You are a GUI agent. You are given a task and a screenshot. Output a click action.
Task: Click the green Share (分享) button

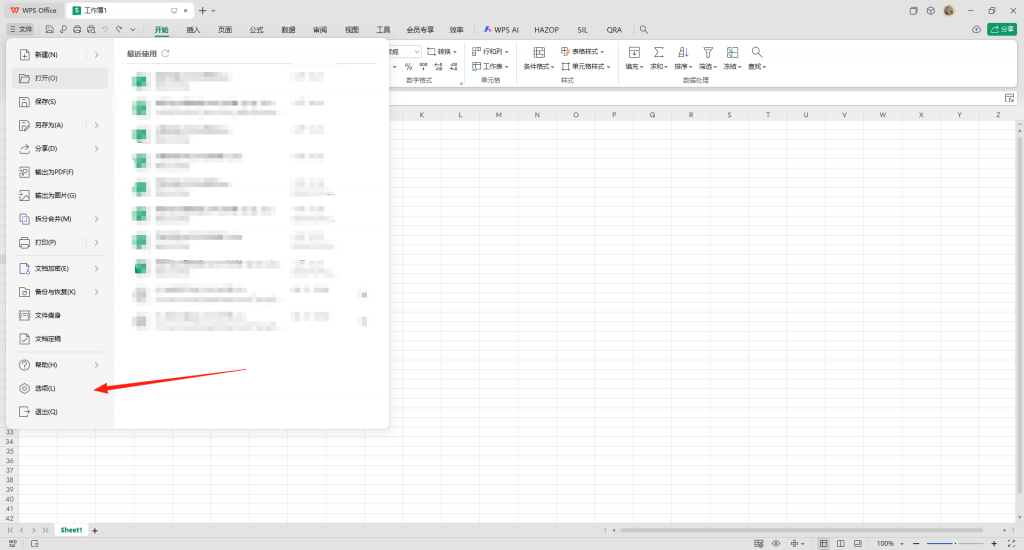pos(1000,30)
